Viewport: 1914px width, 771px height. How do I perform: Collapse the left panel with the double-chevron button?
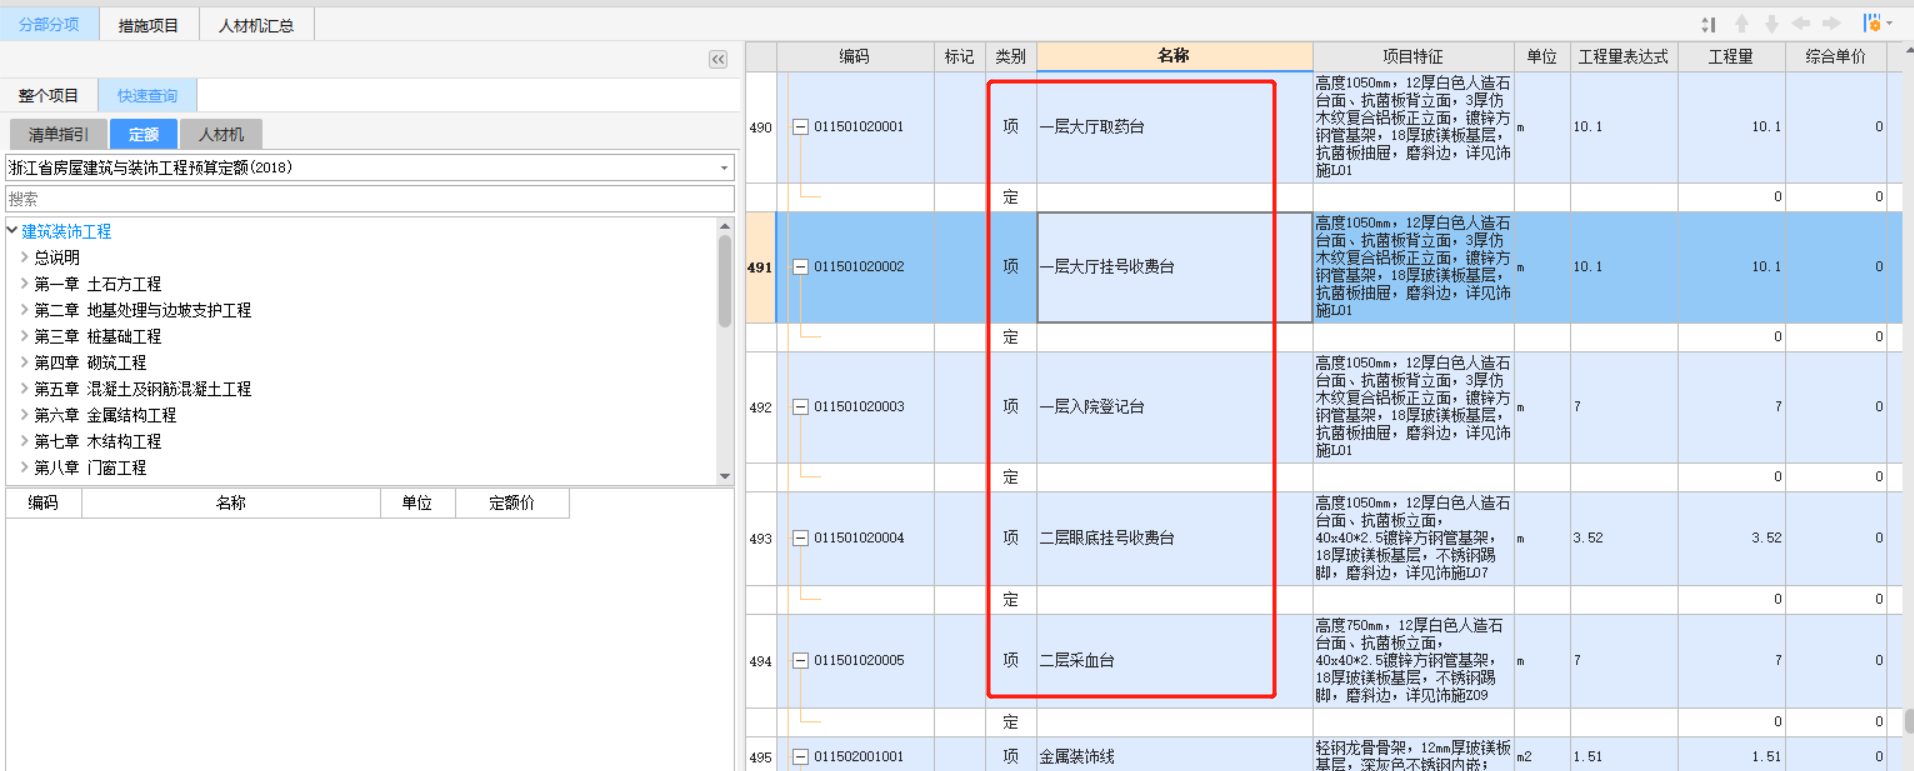718,60
